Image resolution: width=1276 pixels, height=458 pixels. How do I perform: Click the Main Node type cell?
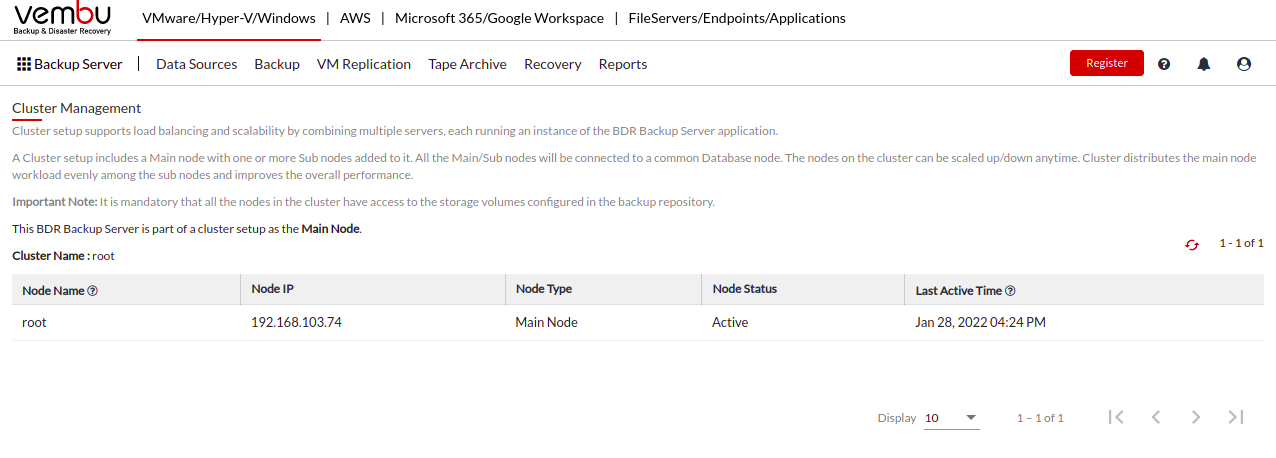546,322
